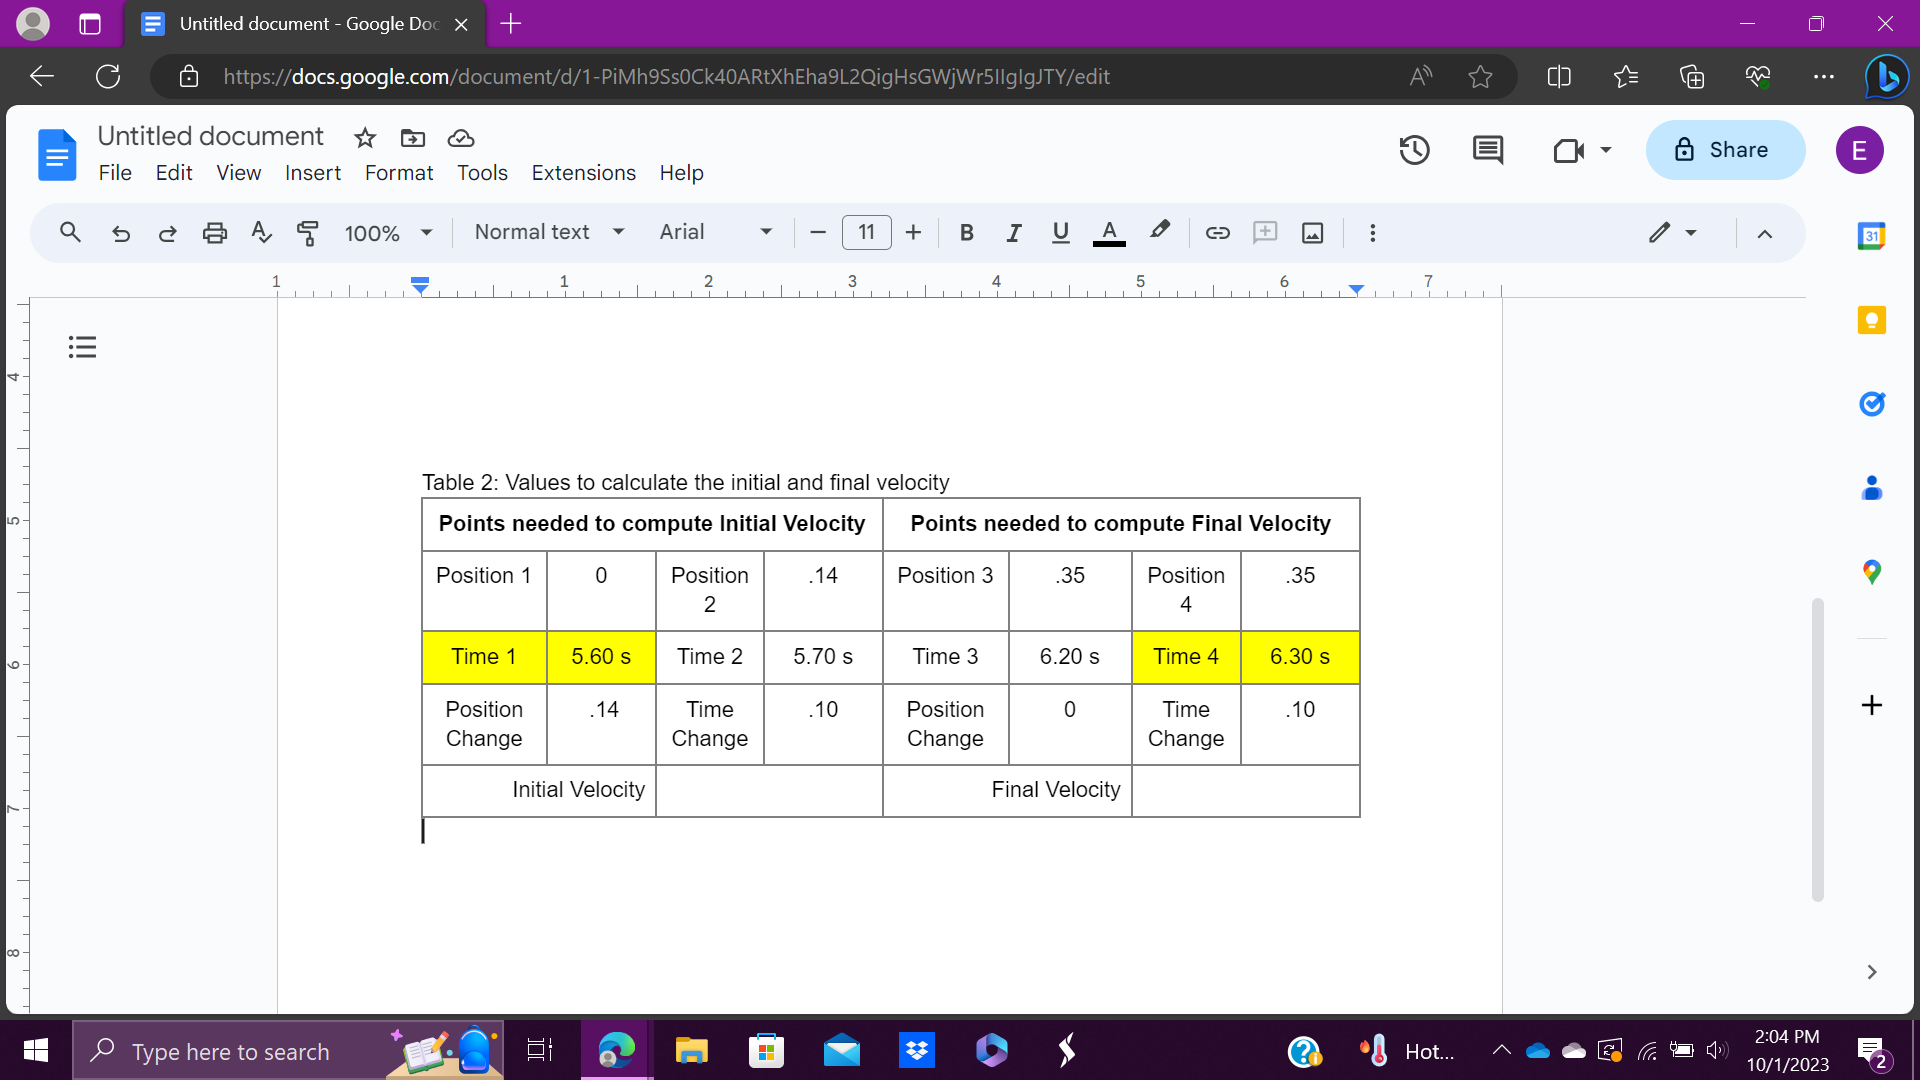This screenshot has height=1080, width=1920.
Task: Open the paragraph styles dropdown
Action: coord(548,232)
